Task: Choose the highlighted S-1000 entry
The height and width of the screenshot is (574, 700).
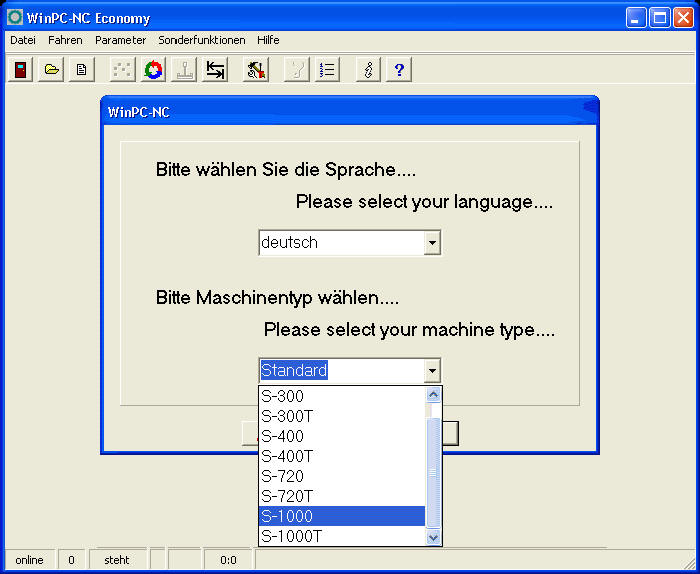Action: click(x=342, y=516)
